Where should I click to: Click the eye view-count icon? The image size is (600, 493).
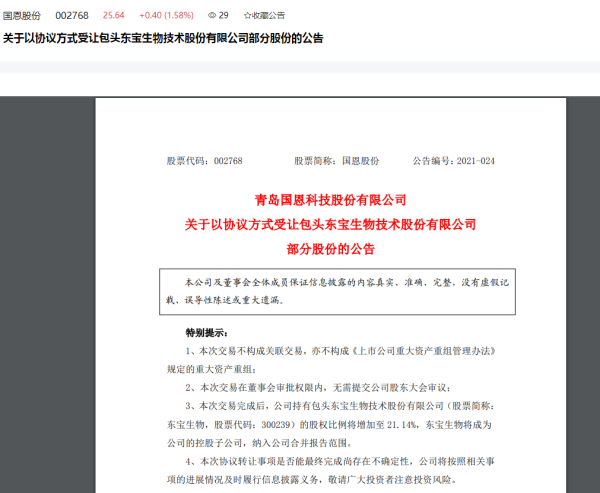pos(212,15)
